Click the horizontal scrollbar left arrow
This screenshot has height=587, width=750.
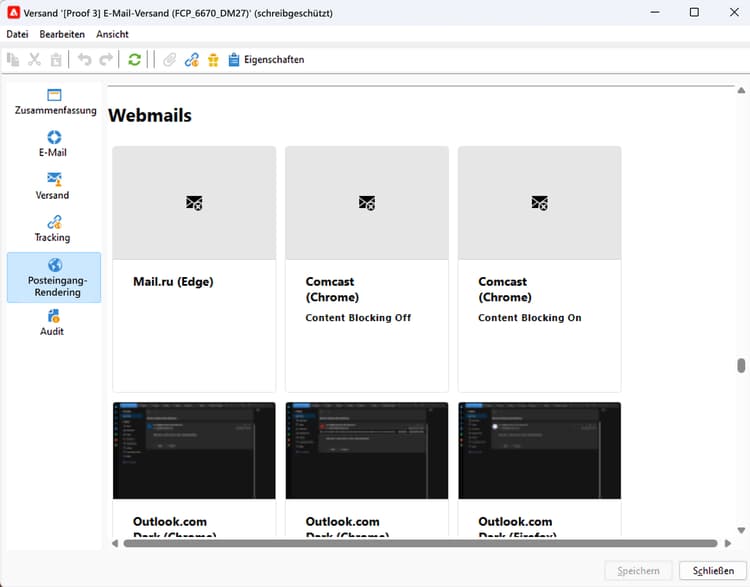tap(115, 543)
